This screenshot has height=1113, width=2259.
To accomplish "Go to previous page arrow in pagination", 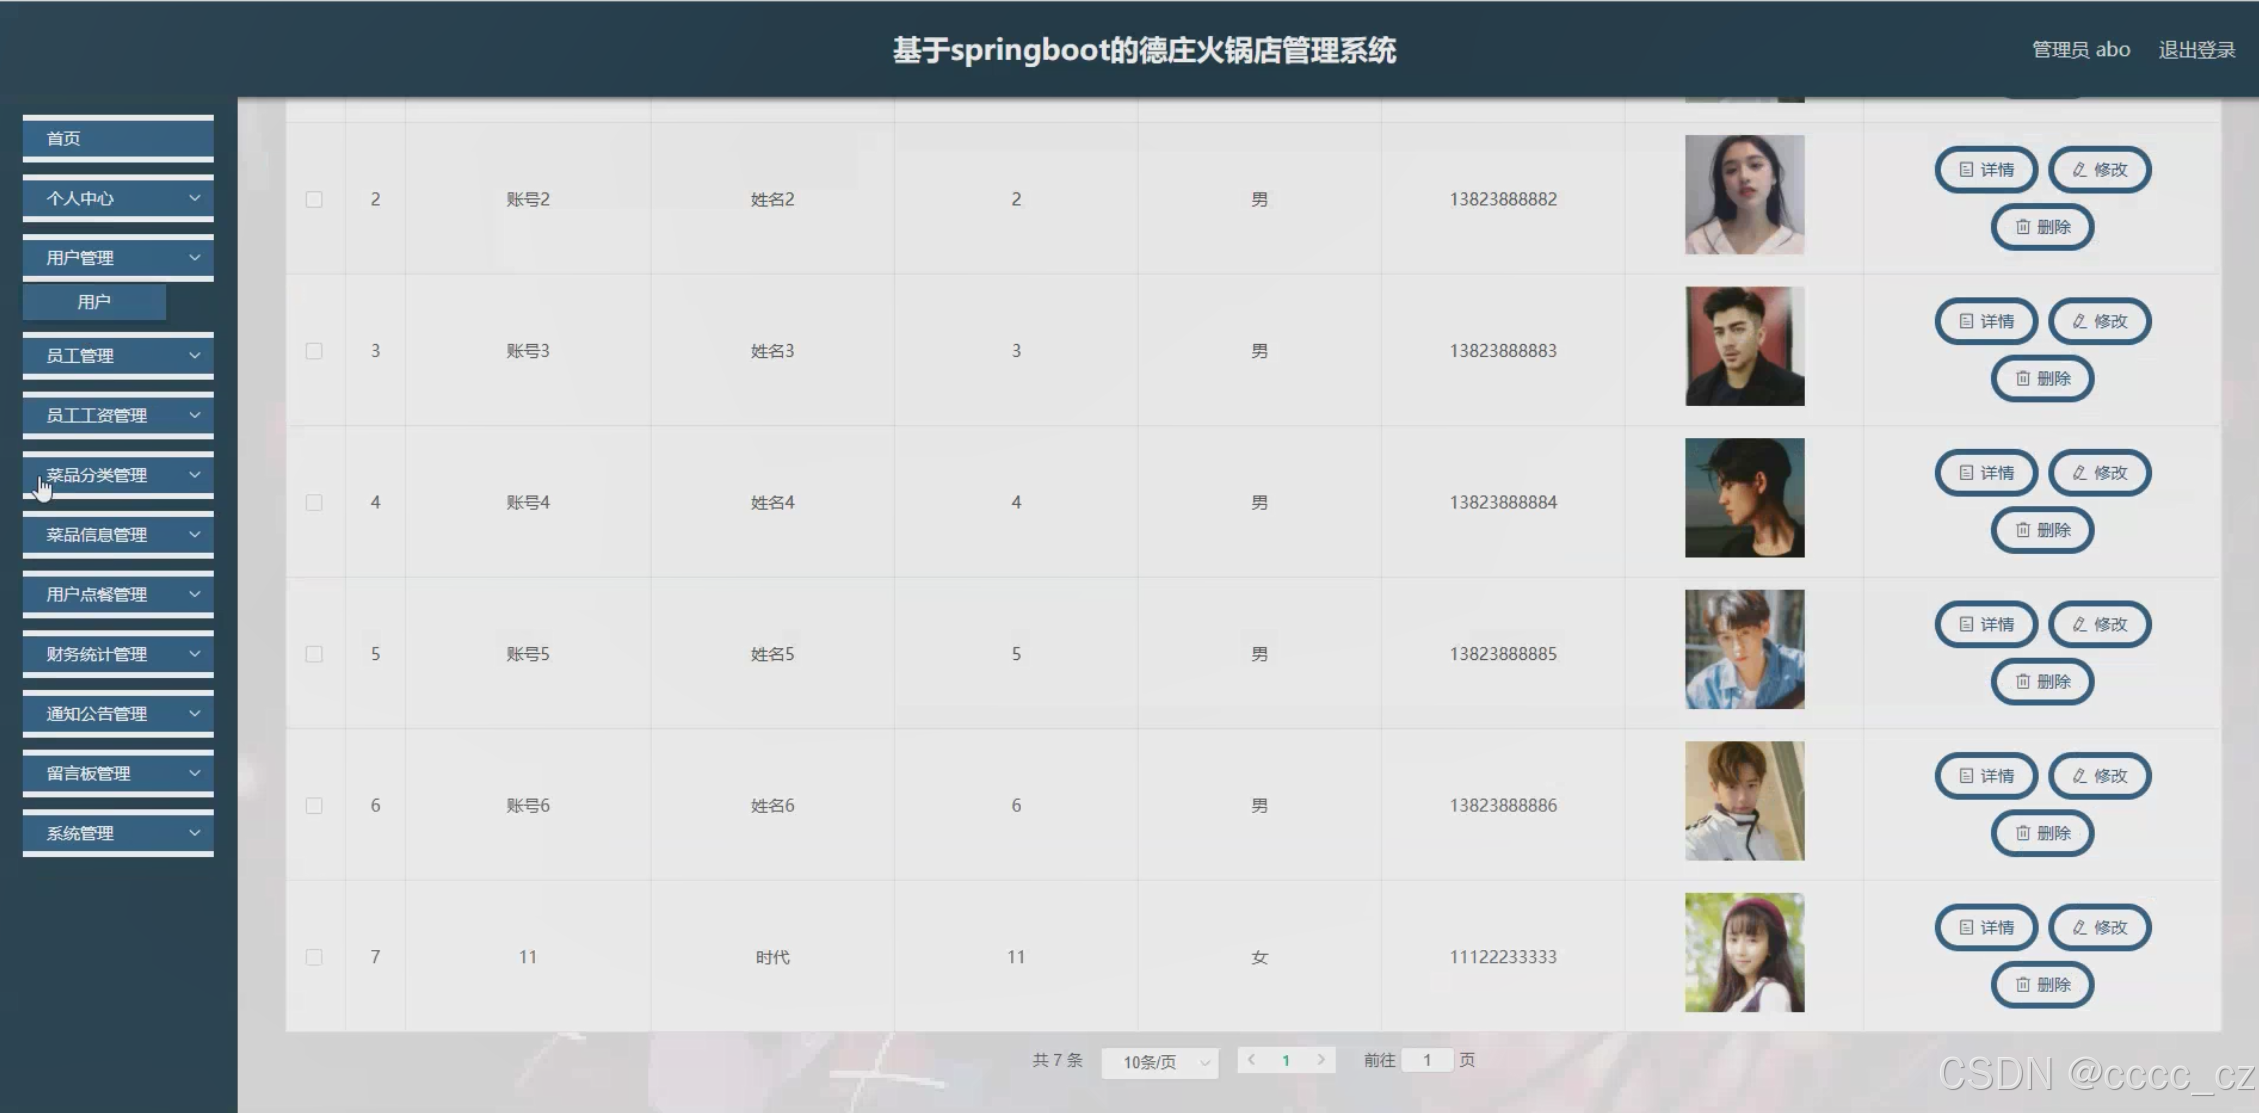I will pos(1251,1060).
